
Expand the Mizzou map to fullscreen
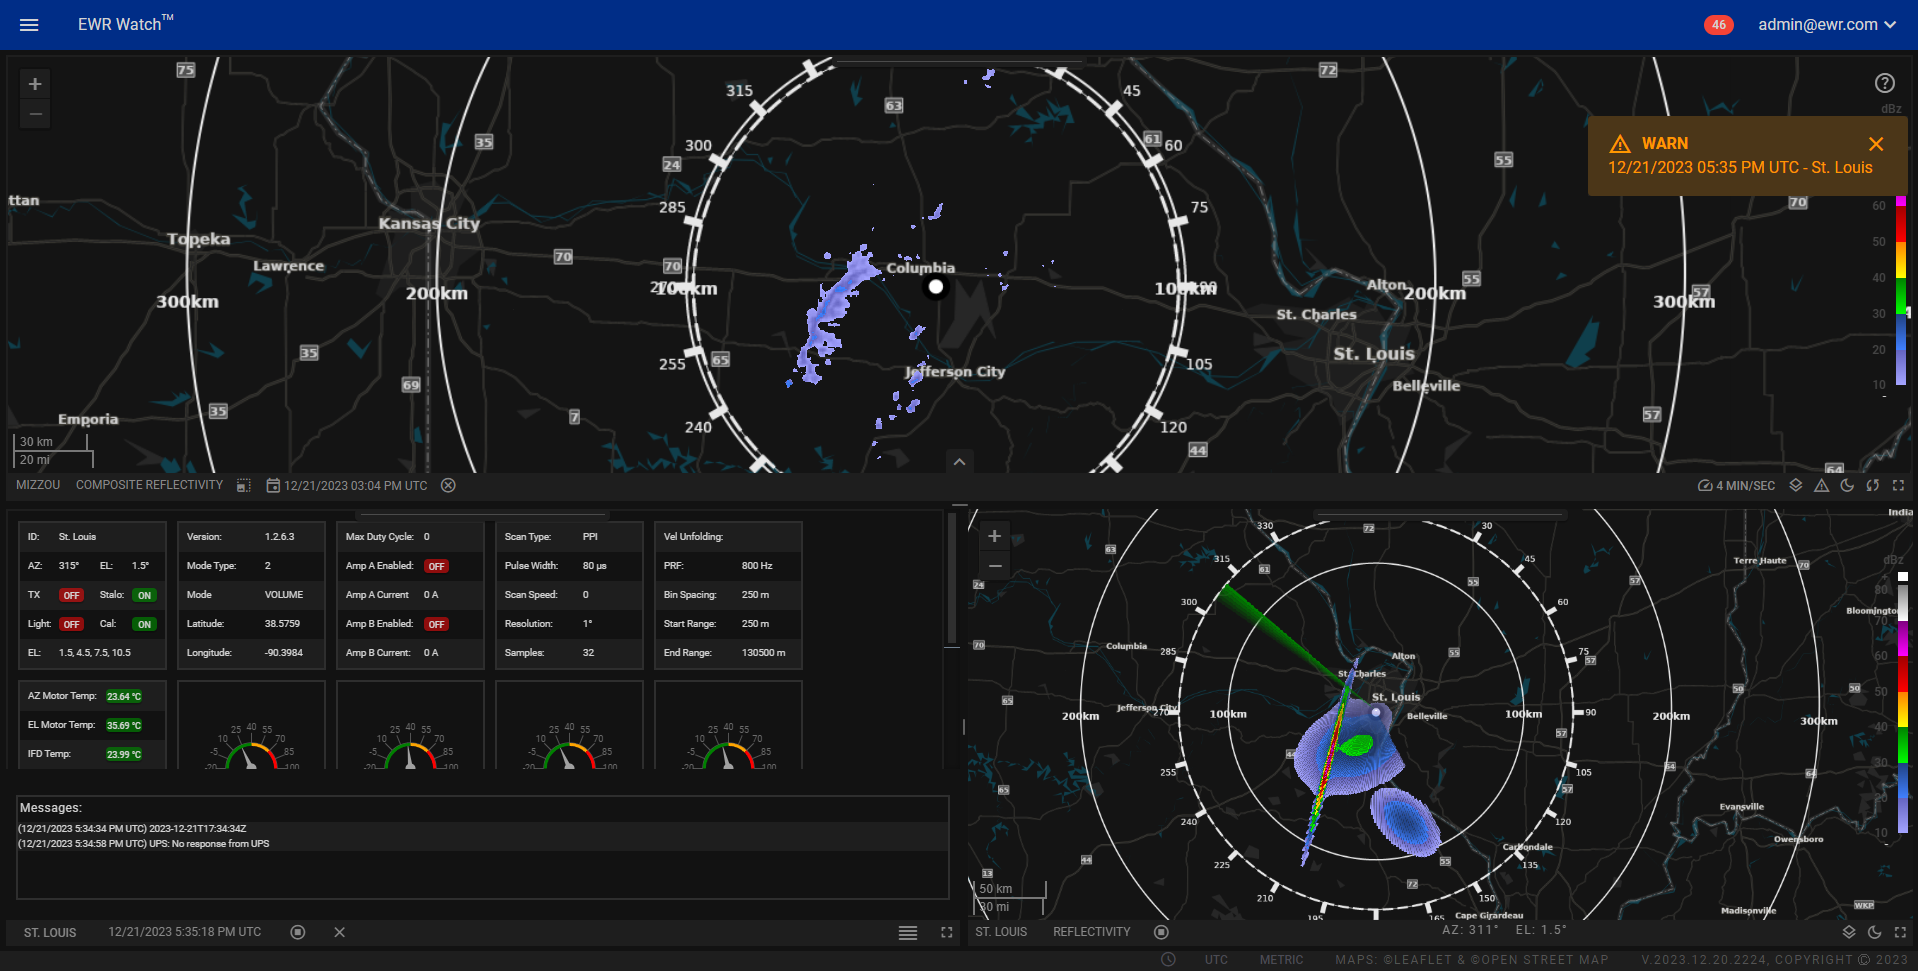tap(1898, 485)
